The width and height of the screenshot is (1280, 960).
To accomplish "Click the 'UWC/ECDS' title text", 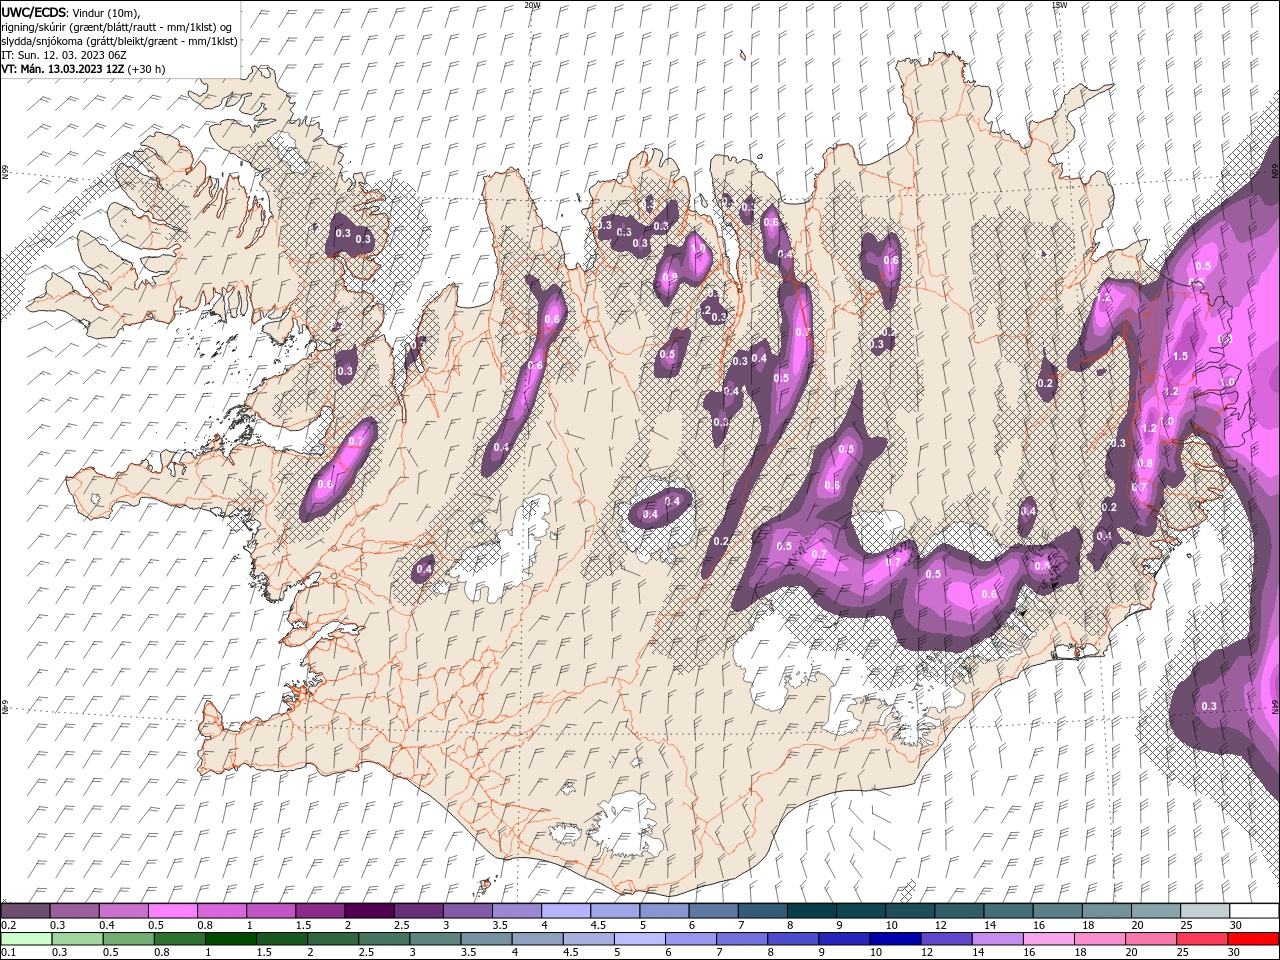I will pos(34,12).
